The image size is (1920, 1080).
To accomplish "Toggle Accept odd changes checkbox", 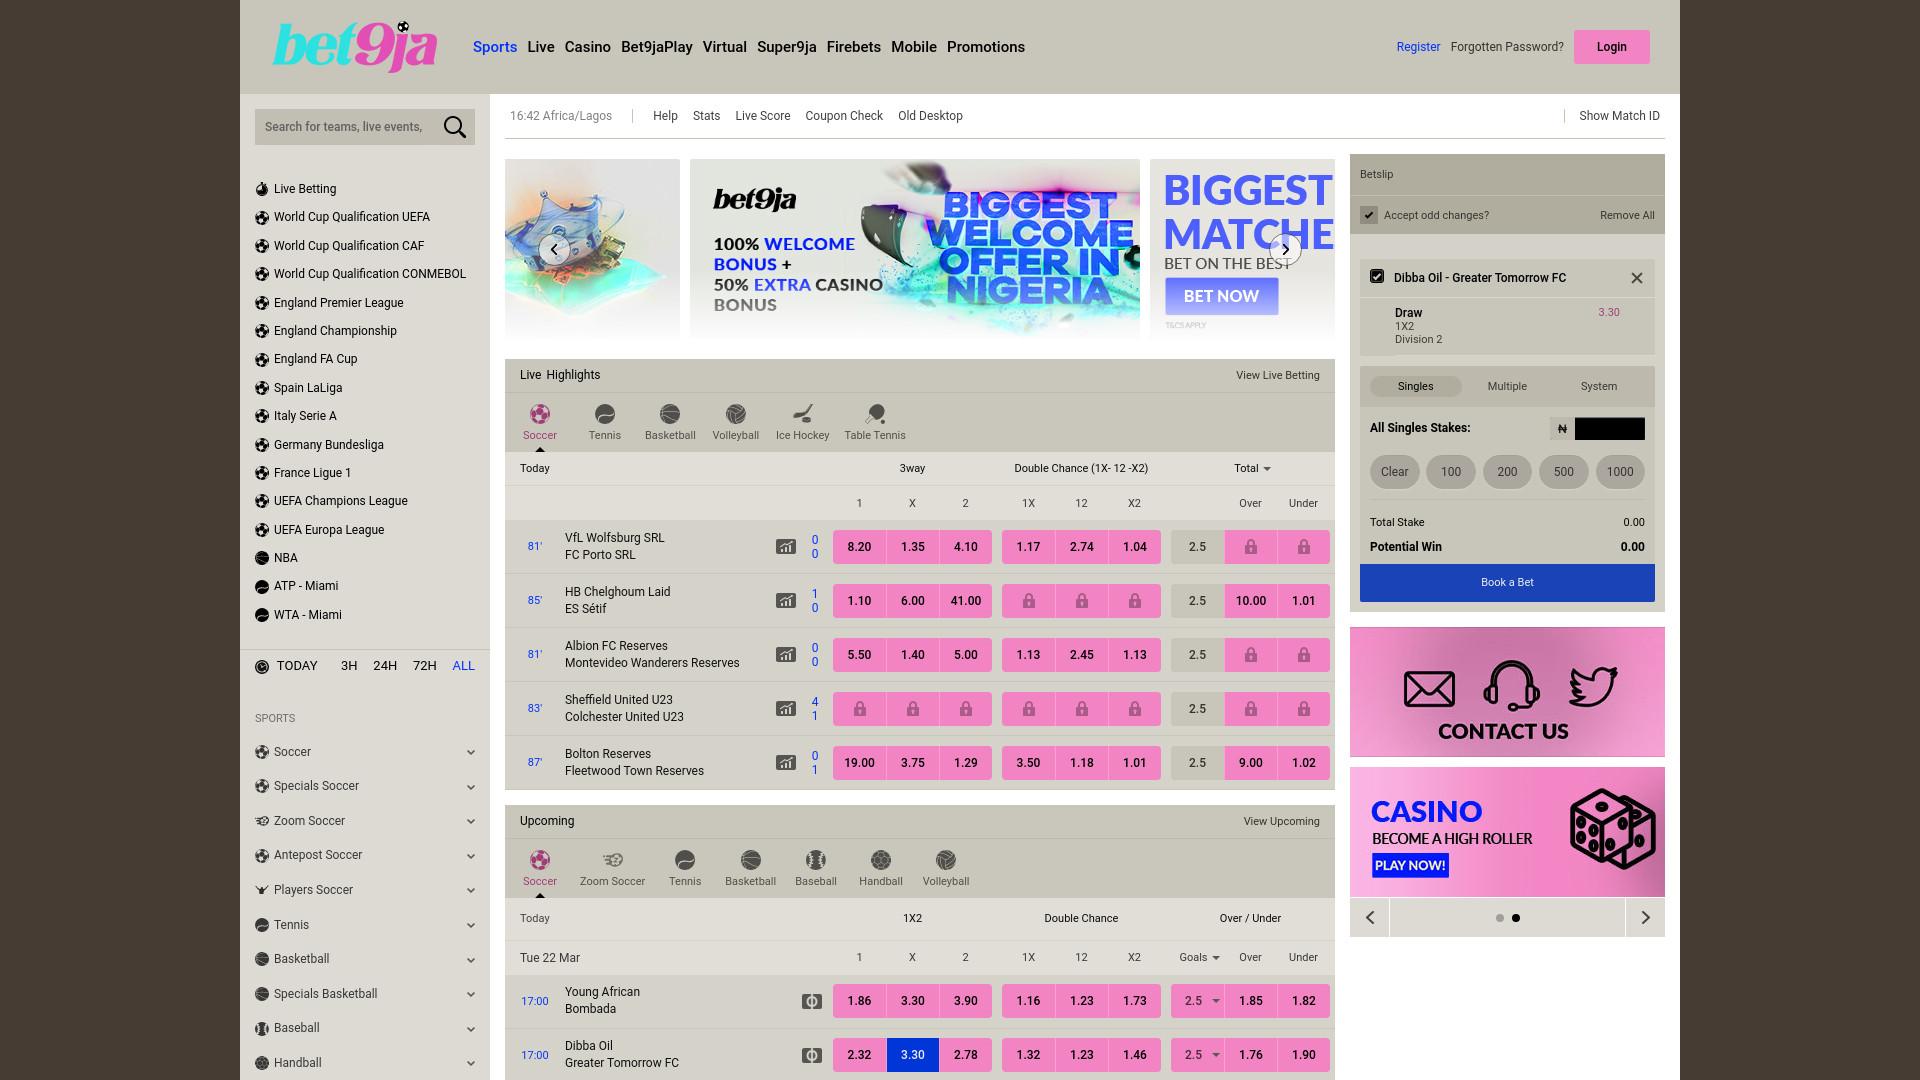I will (x=1369, y=215).
